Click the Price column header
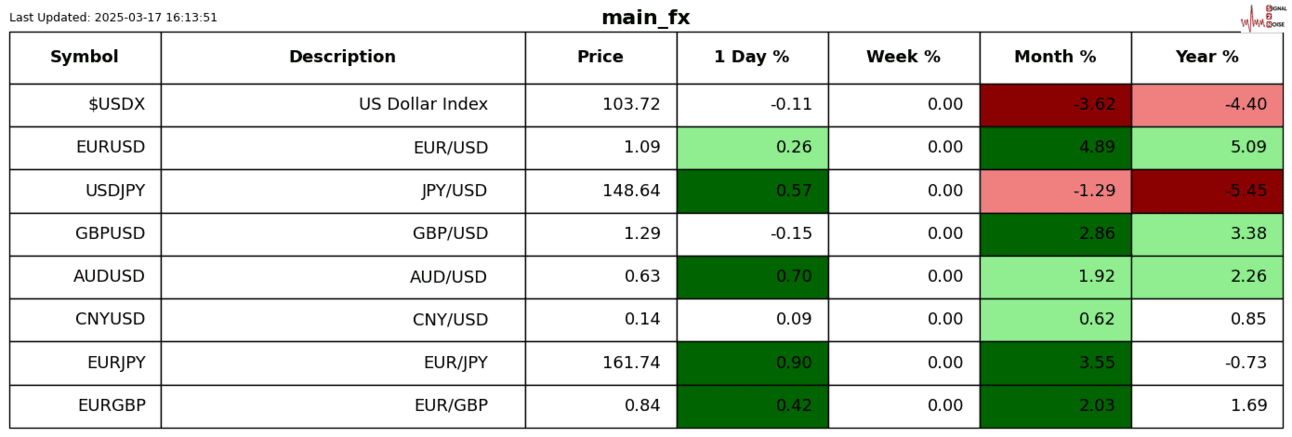 tap(600, 58)
